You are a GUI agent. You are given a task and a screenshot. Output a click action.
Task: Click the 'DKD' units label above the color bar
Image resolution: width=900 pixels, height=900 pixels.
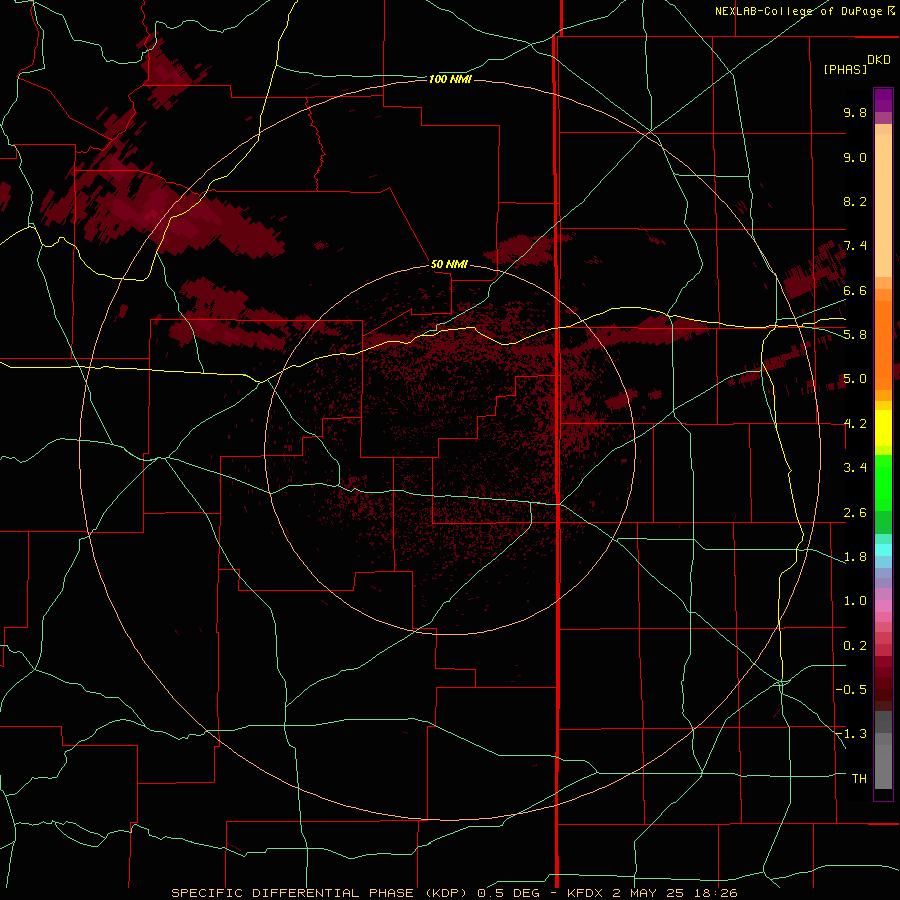point(879,60)
